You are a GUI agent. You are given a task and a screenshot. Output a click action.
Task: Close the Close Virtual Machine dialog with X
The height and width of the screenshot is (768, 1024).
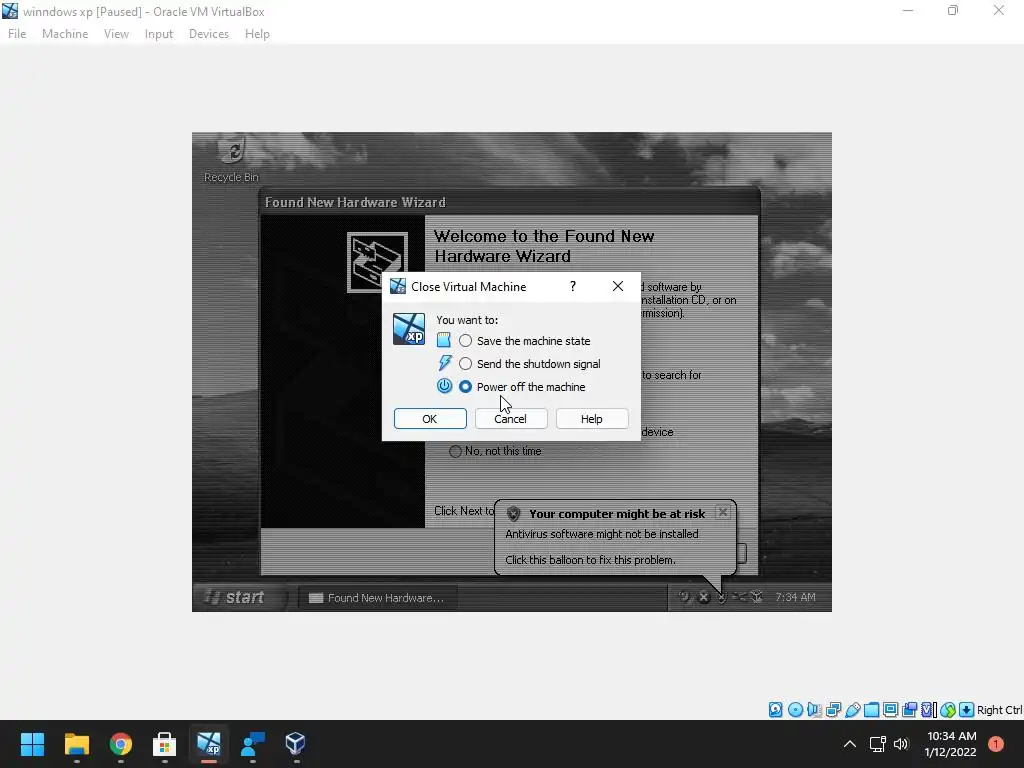pyautogui.click(x=618, y=286)
